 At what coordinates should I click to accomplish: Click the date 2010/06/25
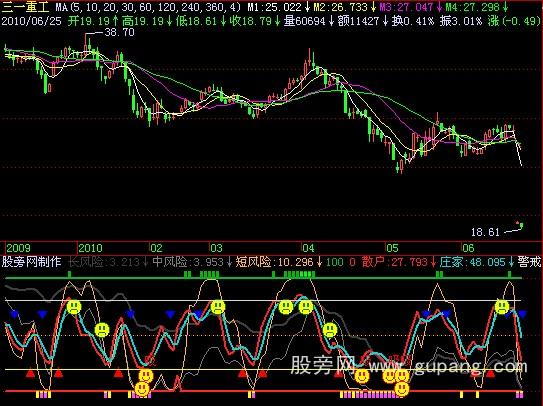pos(31,21)
